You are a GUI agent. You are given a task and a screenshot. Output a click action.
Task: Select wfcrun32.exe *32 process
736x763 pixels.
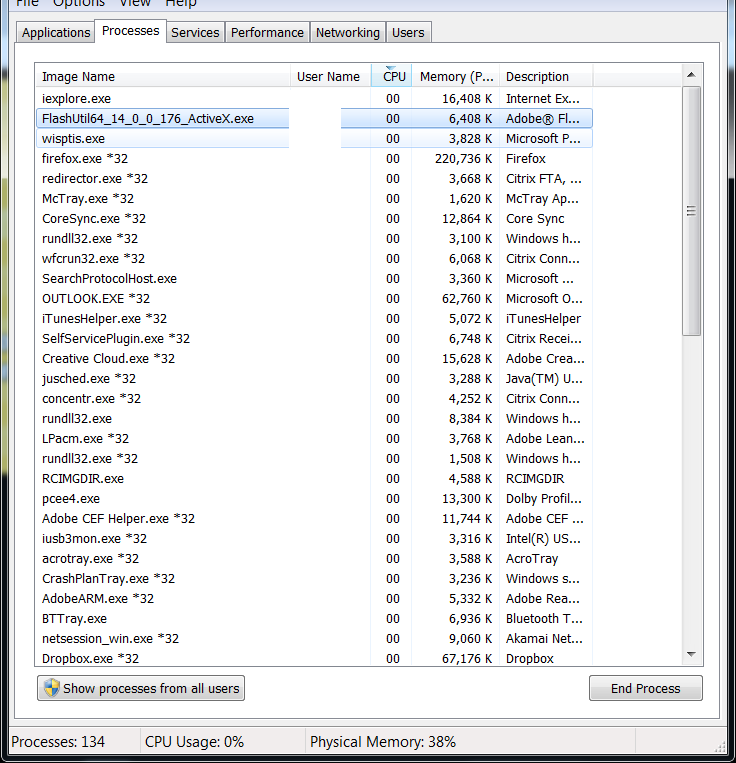(314, 258)
